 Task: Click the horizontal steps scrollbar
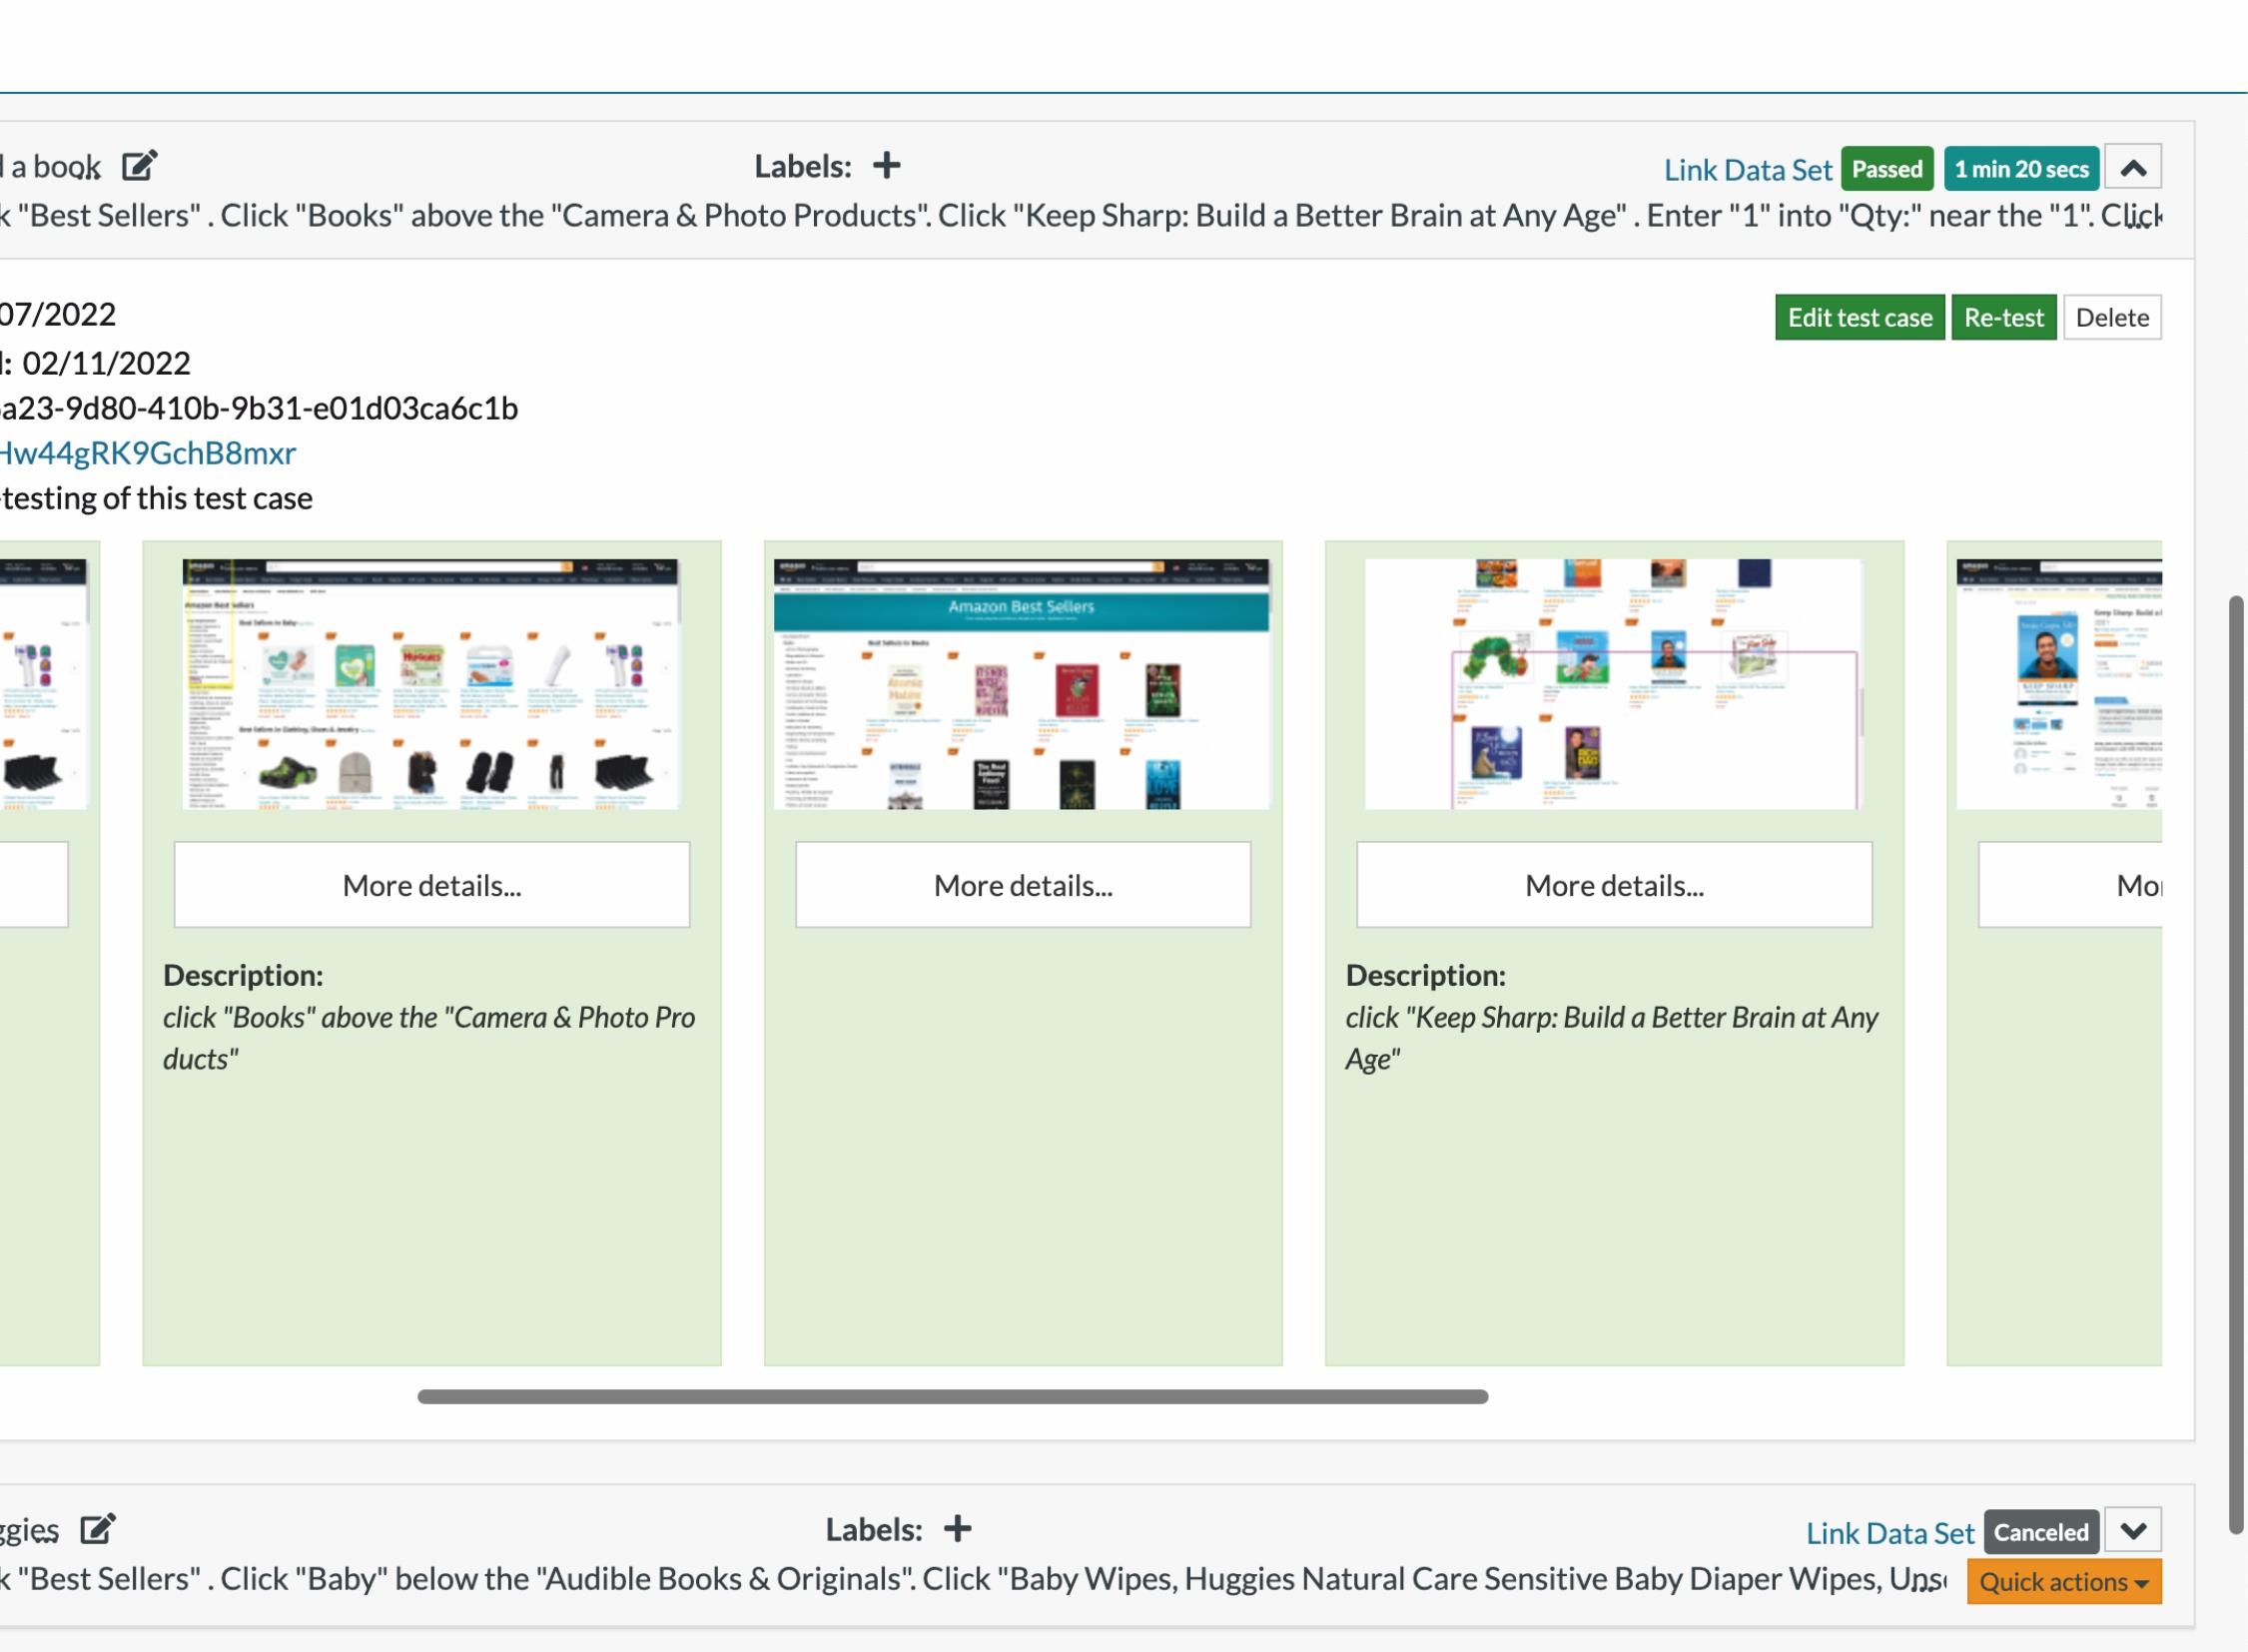pyautogui.click(x=952, y=1397)
